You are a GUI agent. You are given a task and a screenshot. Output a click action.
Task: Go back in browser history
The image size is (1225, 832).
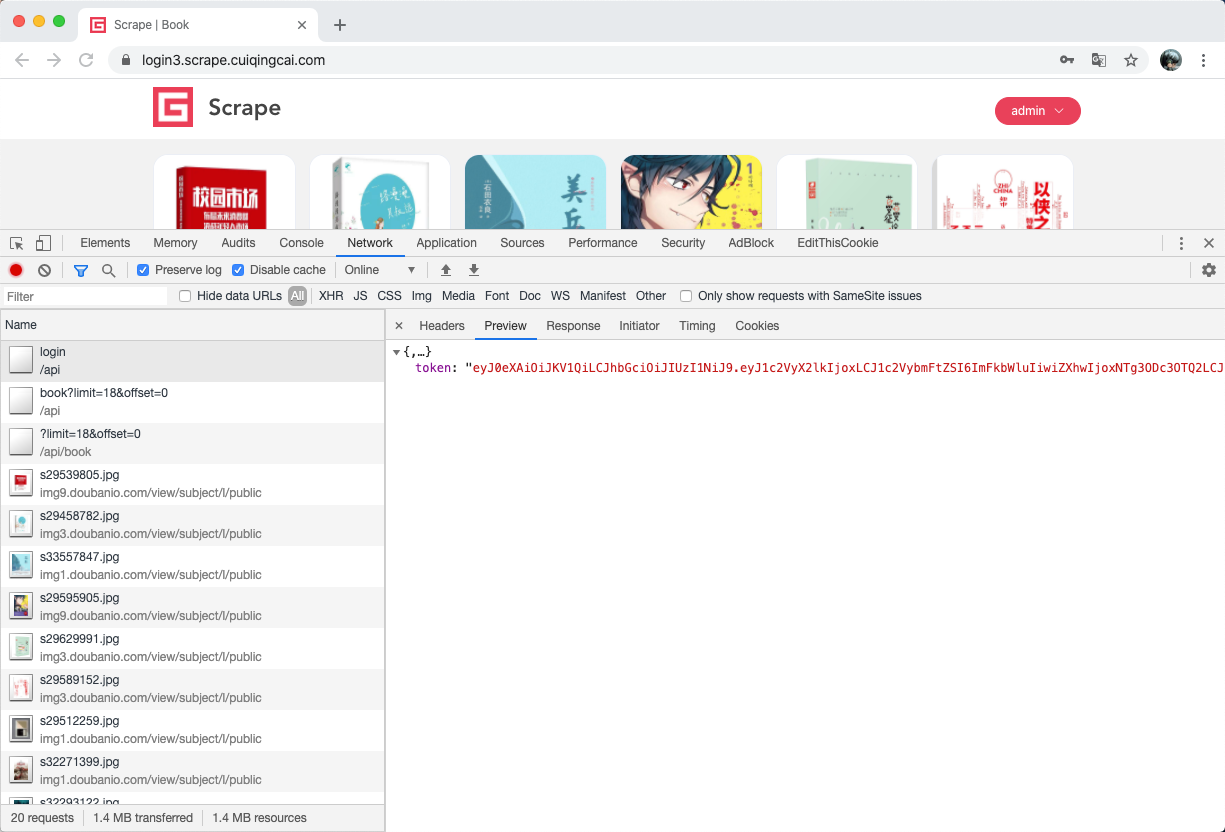[x=22, y=60]
